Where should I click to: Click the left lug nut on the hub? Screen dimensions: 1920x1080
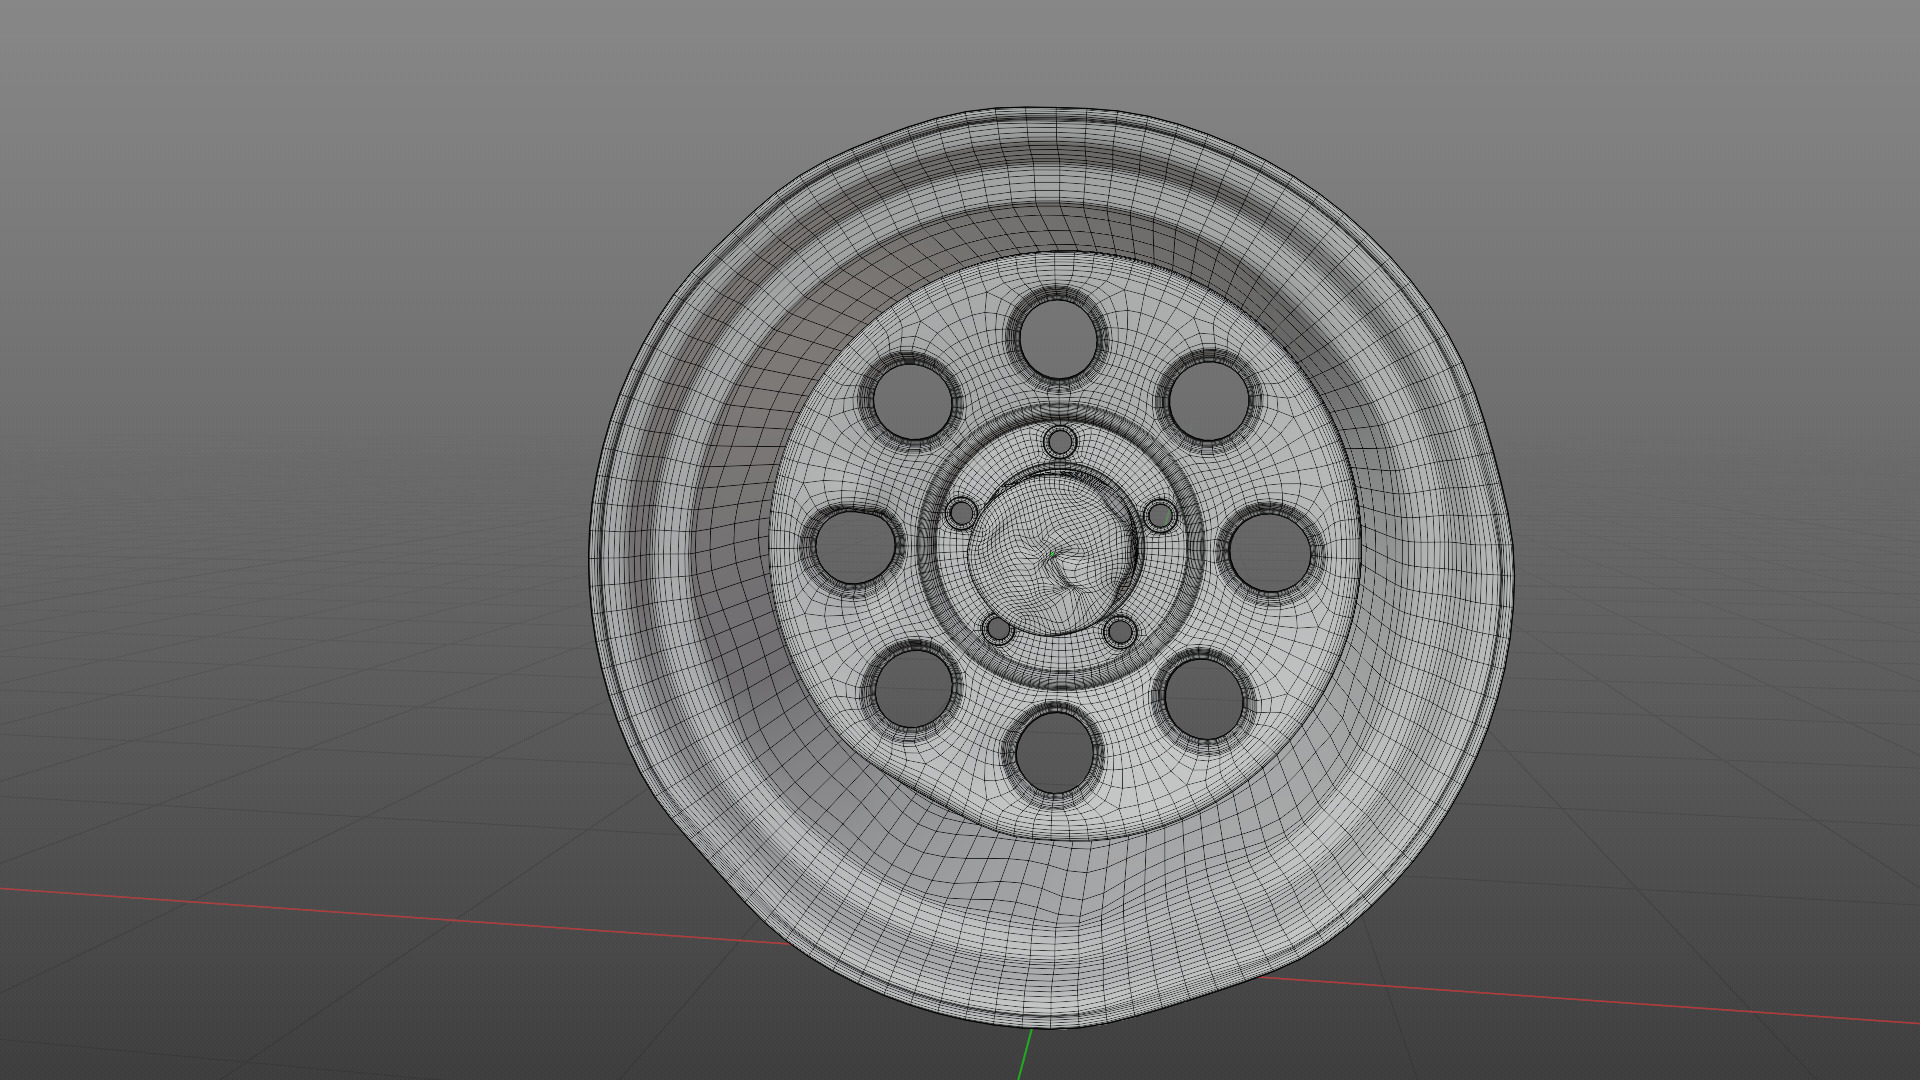(x=962, y=514)
